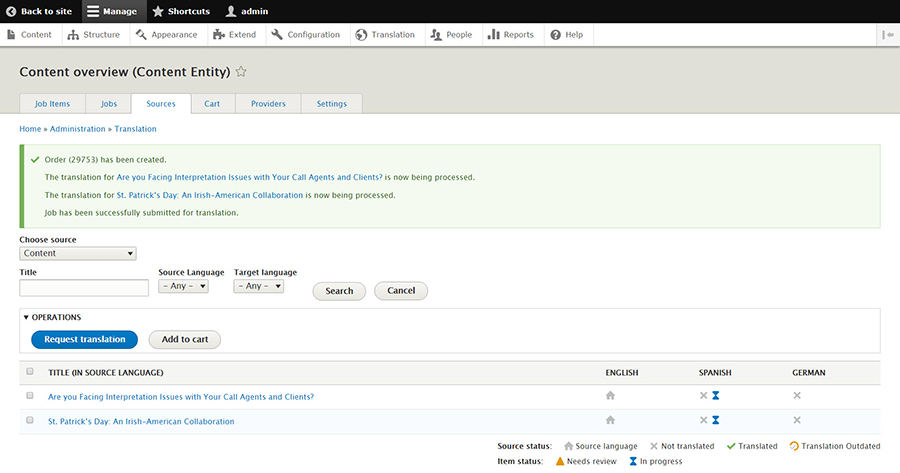
Task: Click English home icon for Interpretation Issues row
Action: click(610, 396)
